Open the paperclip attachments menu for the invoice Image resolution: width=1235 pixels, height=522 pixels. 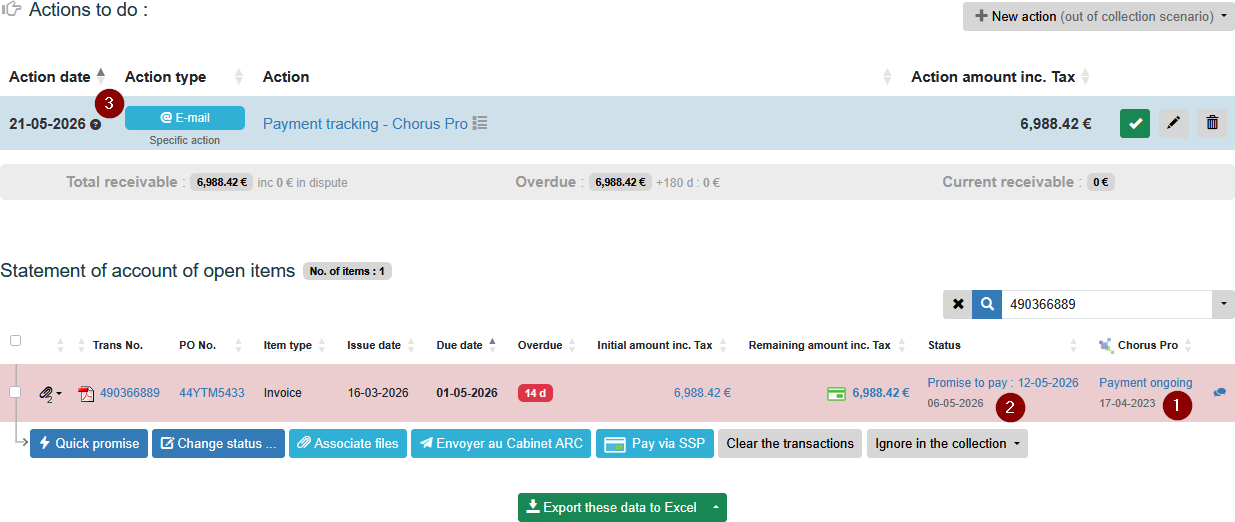50,393
